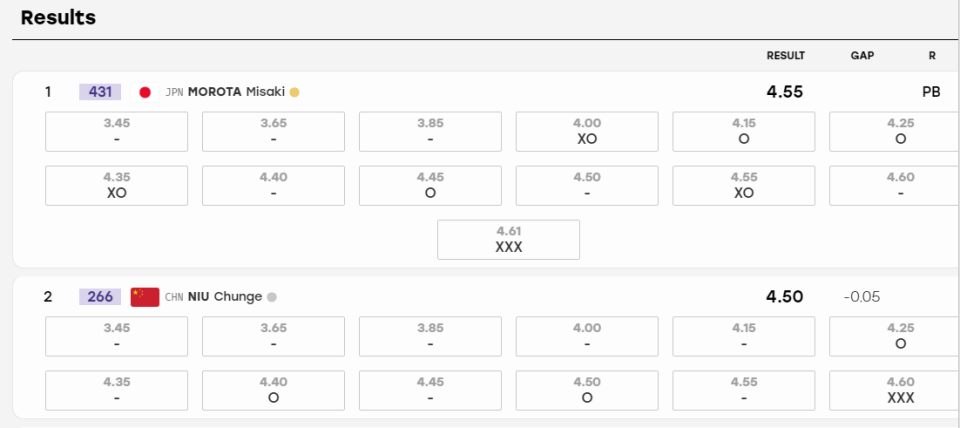
Task: Click the Japan flag icon
Action: click(x=145, y=92)
